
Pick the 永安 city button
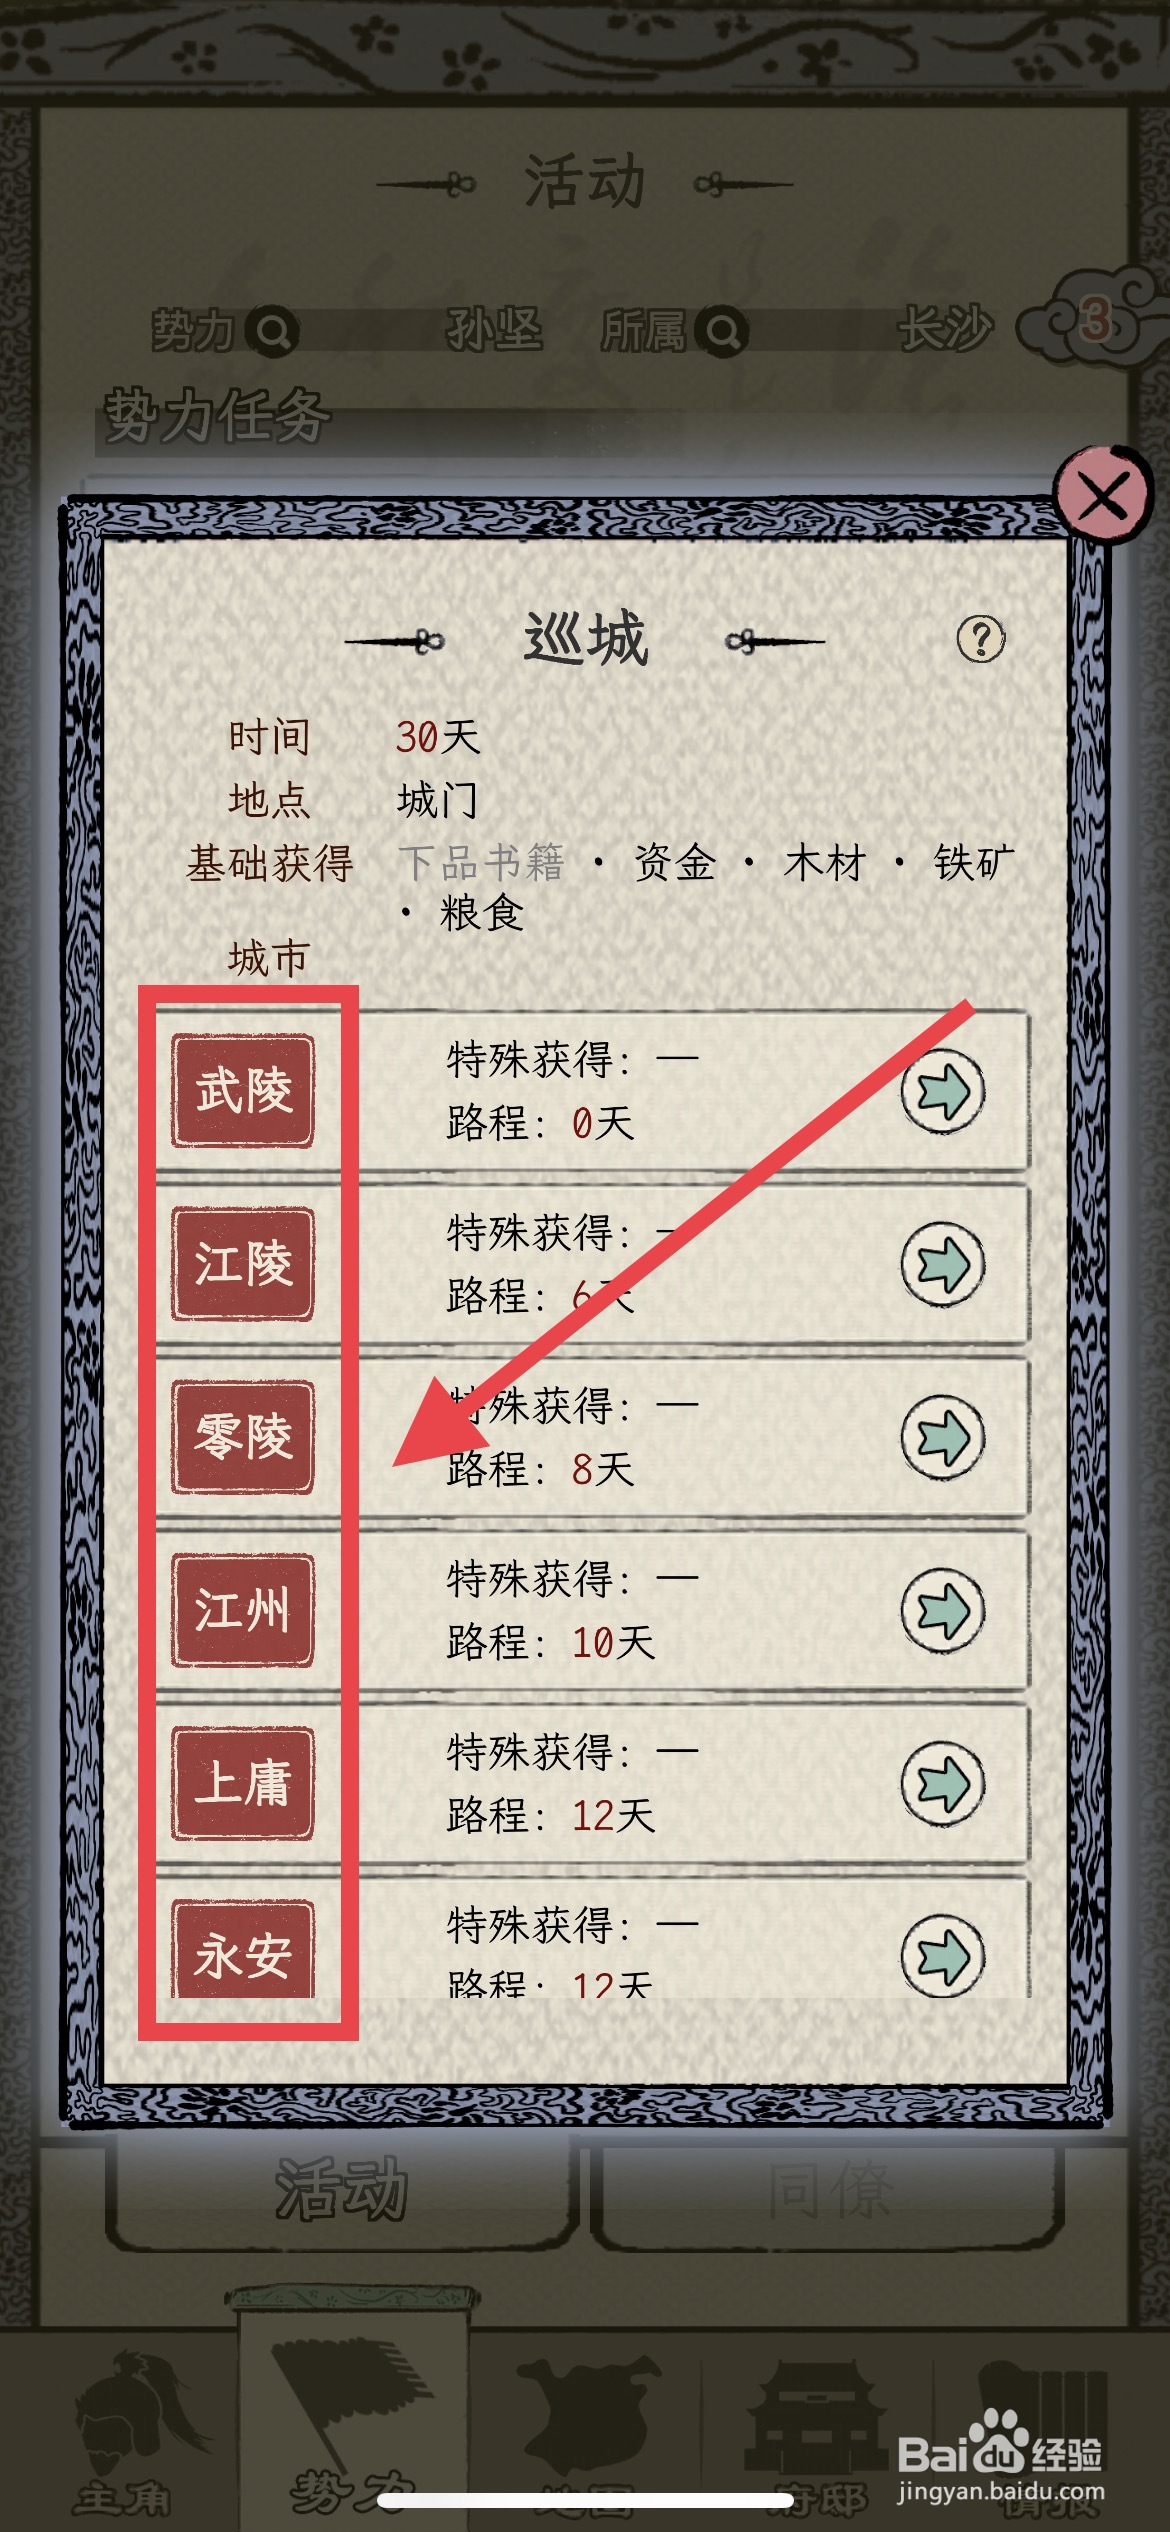click(x=243, y=1950)
